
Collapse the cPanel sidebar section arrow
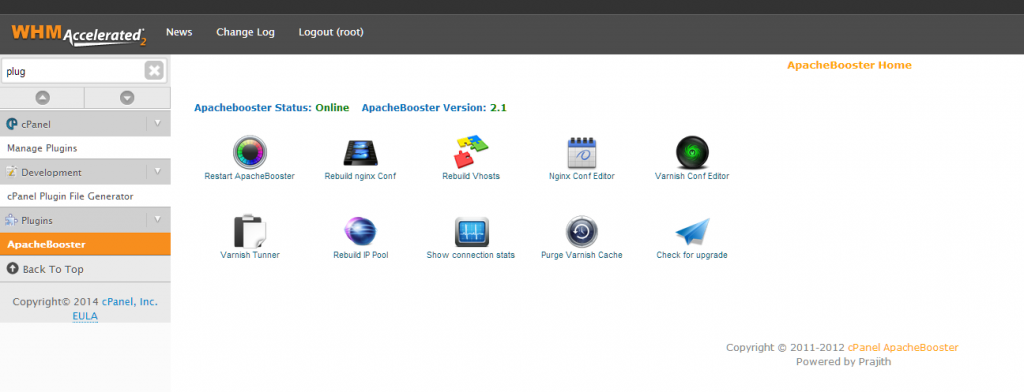coord(157,123)
